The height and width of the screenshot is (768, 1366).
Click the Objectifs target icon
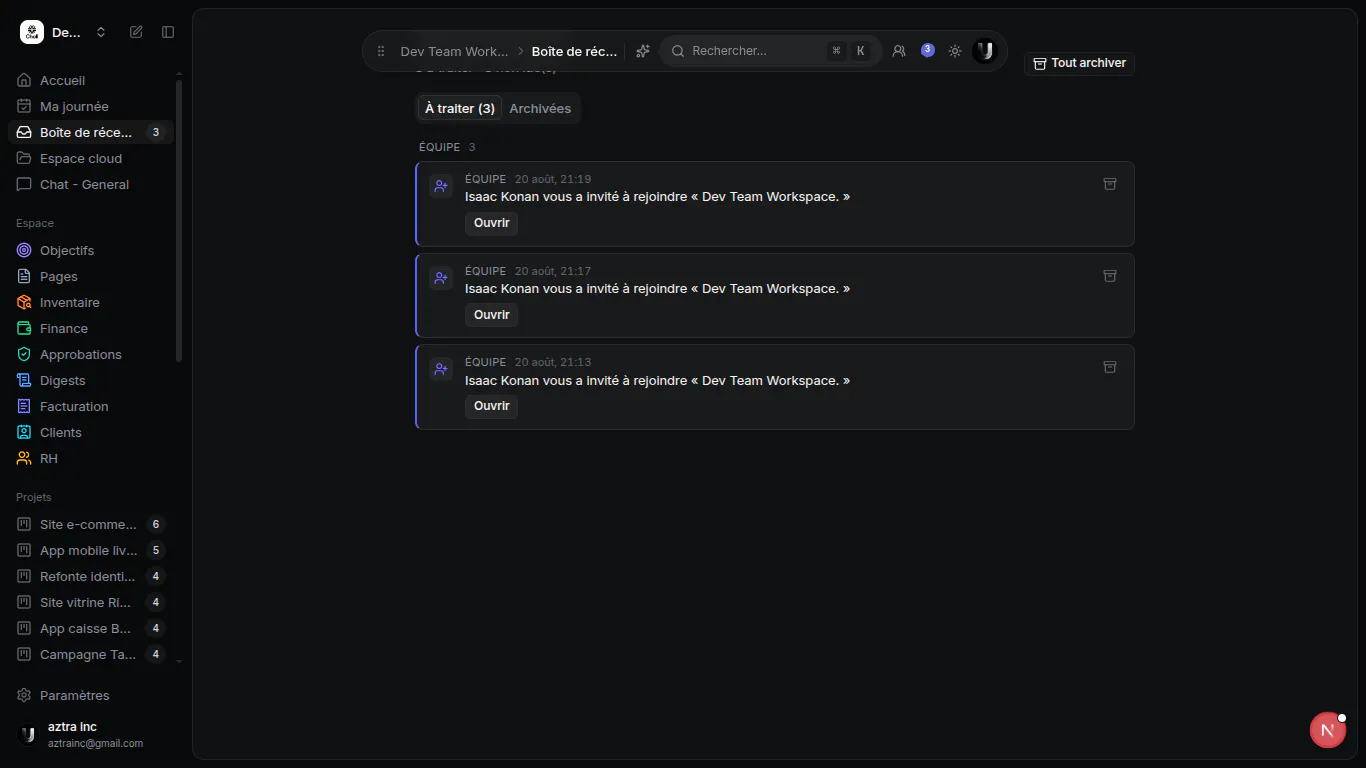[x=24, y=250]
